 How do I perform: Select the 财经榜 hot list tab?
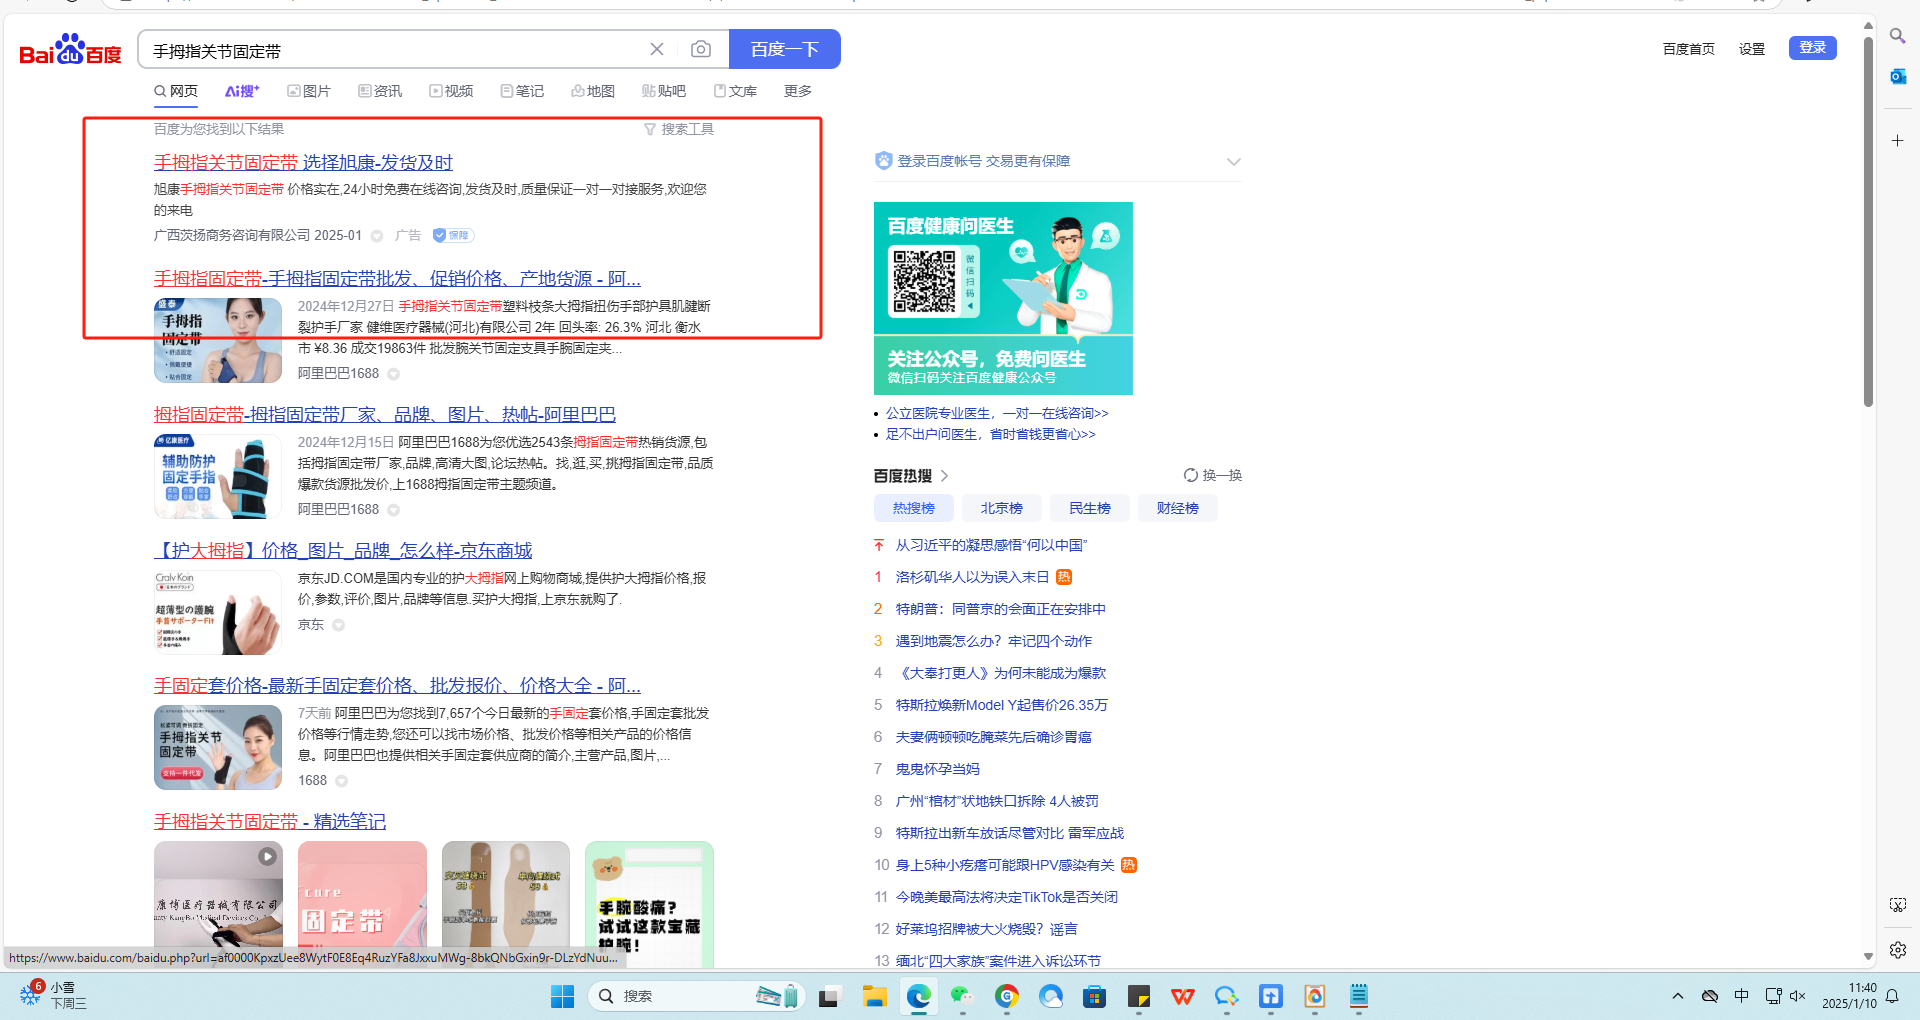[x=1178, y=508]
